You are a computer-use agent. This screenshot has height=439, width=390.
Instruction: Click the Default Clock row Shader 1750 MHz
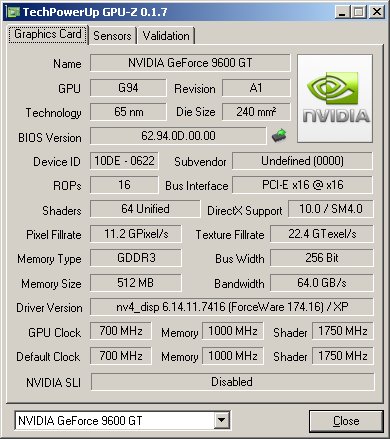[x=343, y=356]
